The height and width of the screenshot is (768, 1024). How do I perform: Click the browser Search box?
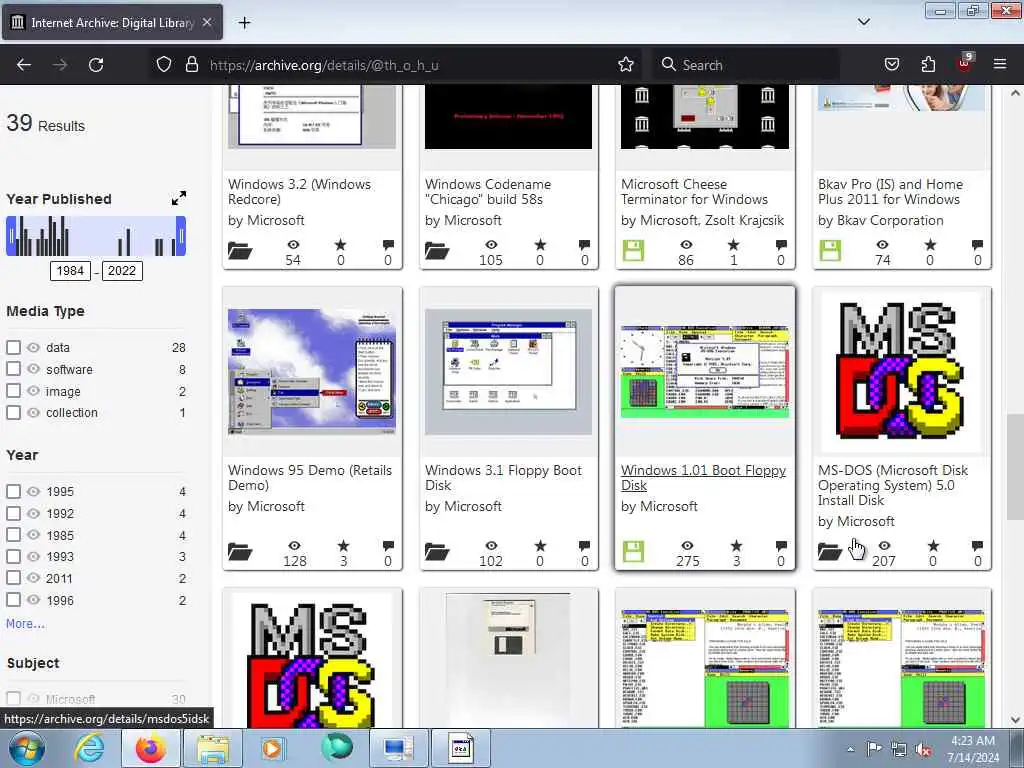click(x=744, y=65)
